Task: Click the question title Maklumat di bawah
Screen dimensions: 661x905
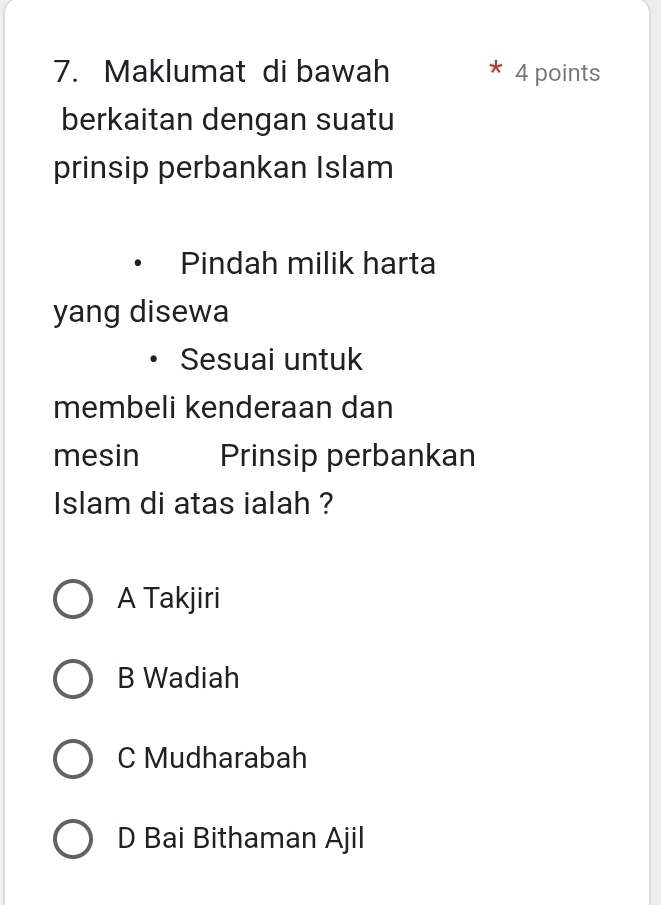Action: click(x=249, y=71)
